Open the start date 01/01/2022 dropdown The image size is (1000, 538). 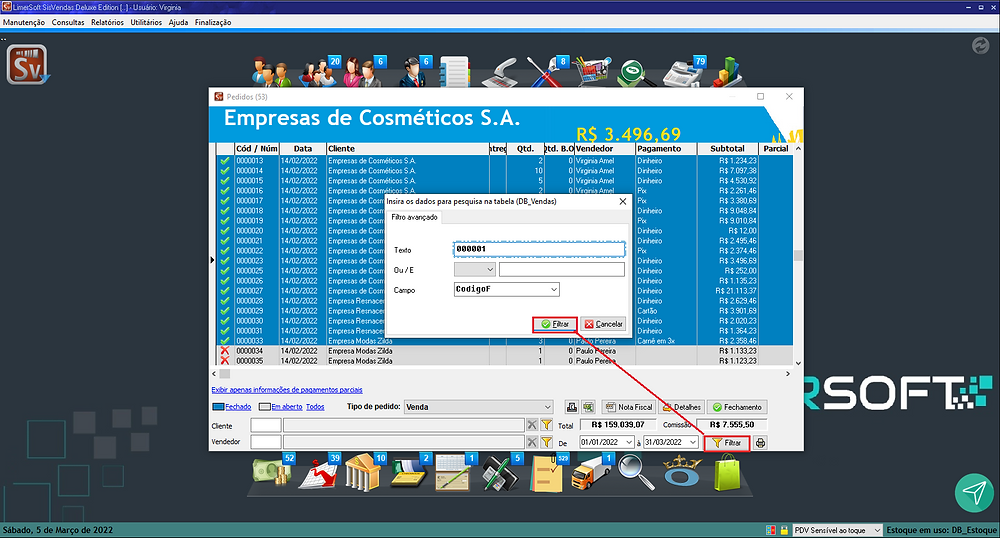629,442
